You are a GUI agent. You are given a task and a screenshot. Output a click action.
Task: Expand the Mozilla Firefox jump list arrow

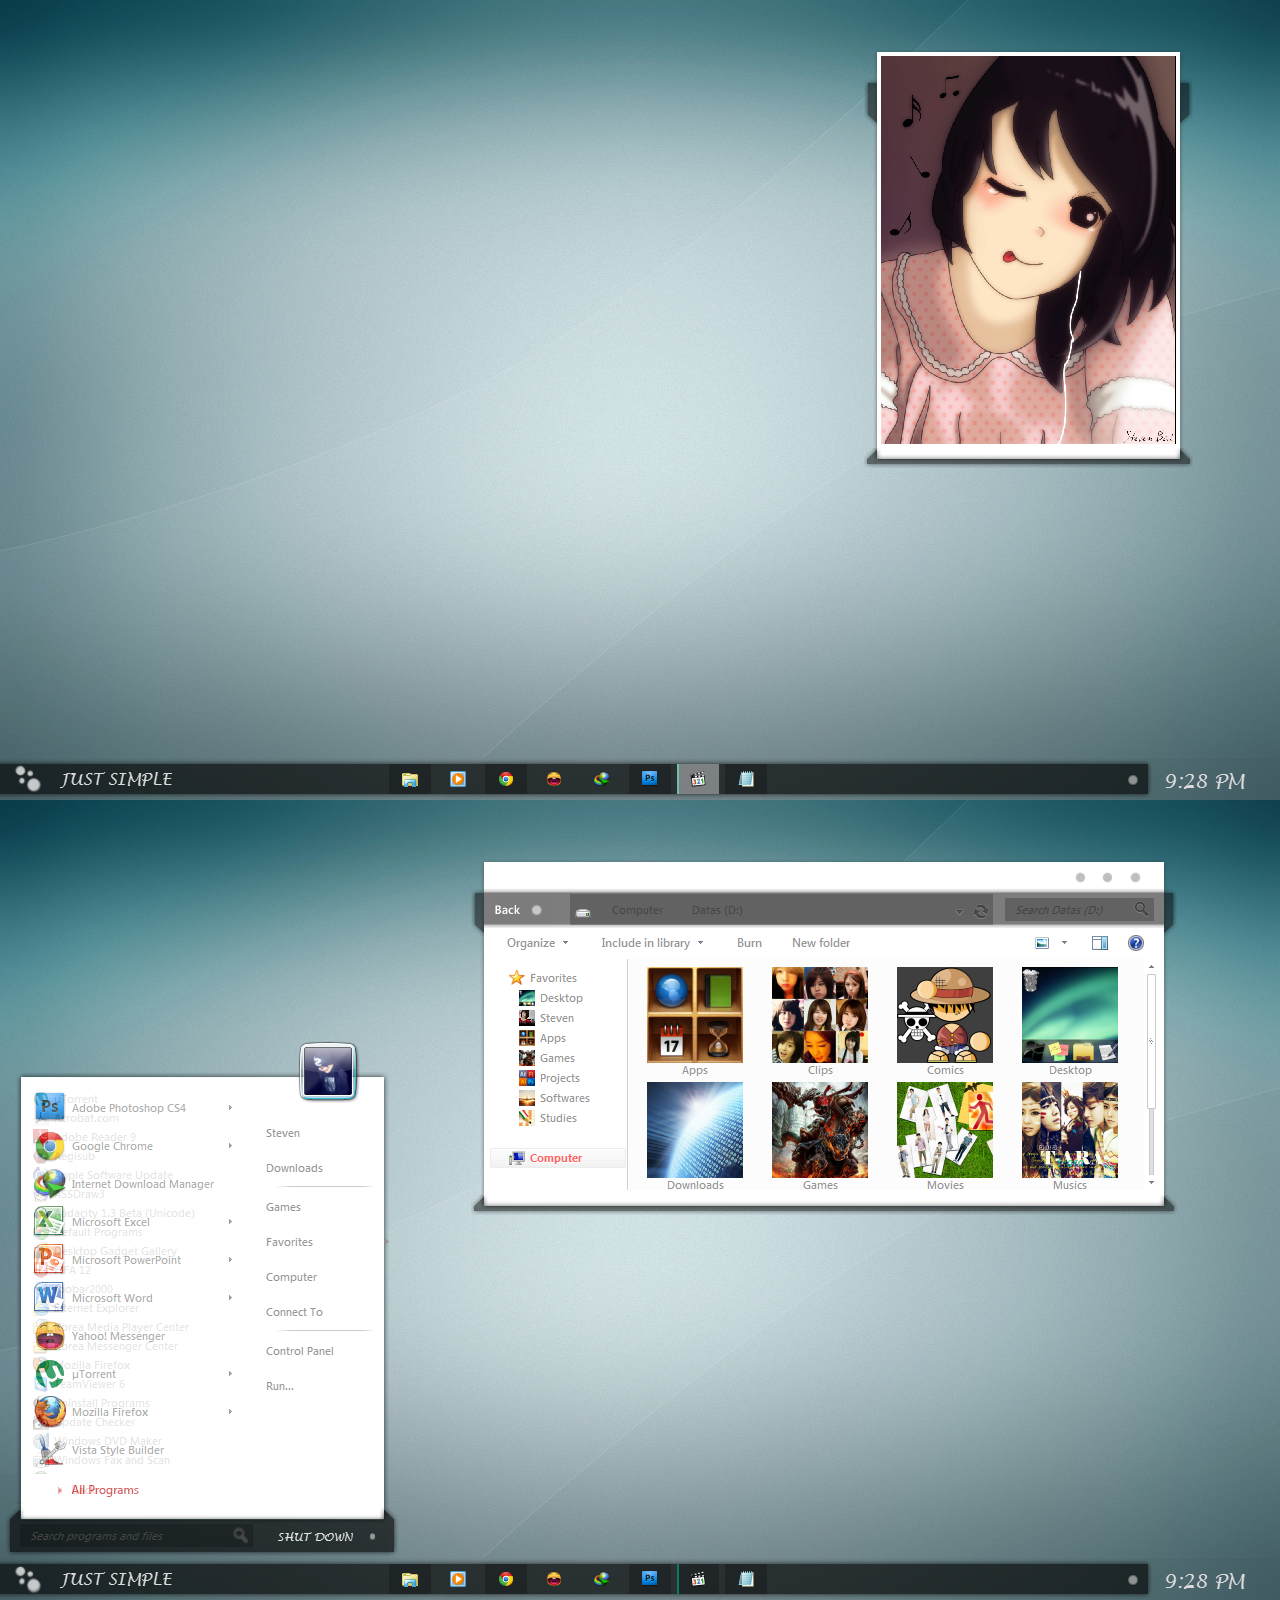[x=230, y=1412]
